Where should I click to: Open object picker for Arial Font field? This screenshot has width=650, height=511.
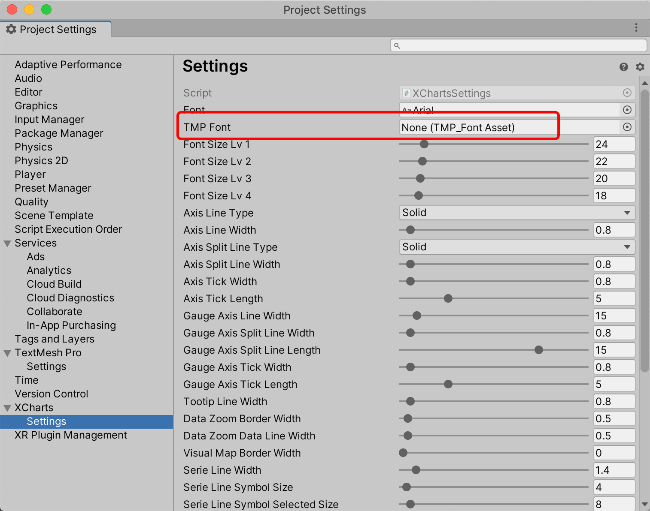(627, 110)
